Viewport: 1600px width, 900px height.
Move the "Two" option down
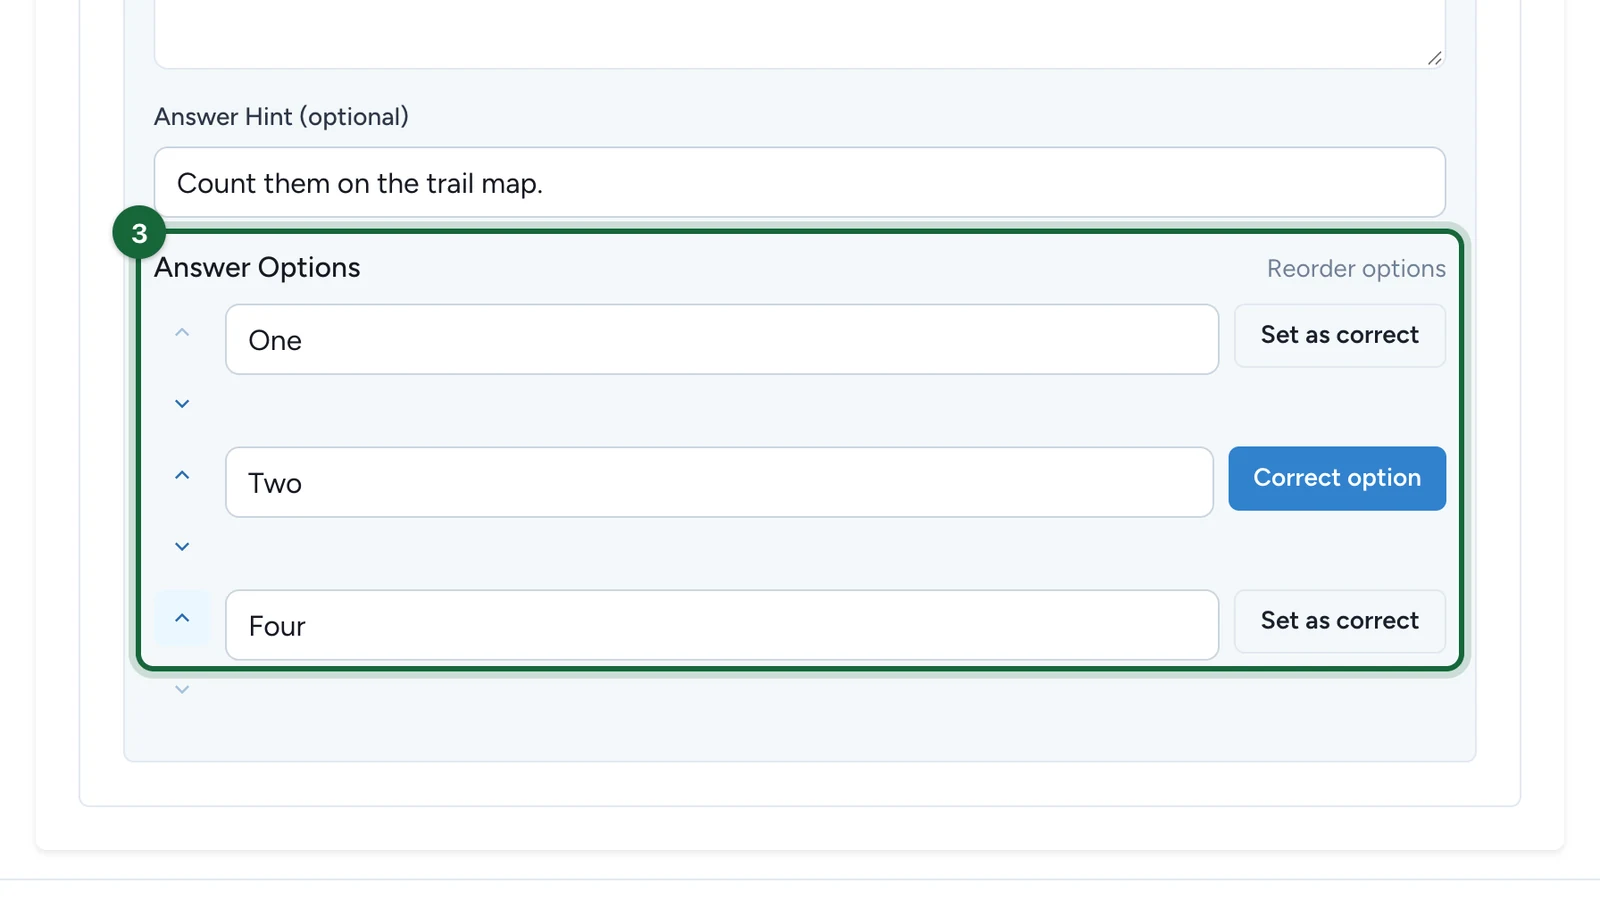tap(182, 547)
